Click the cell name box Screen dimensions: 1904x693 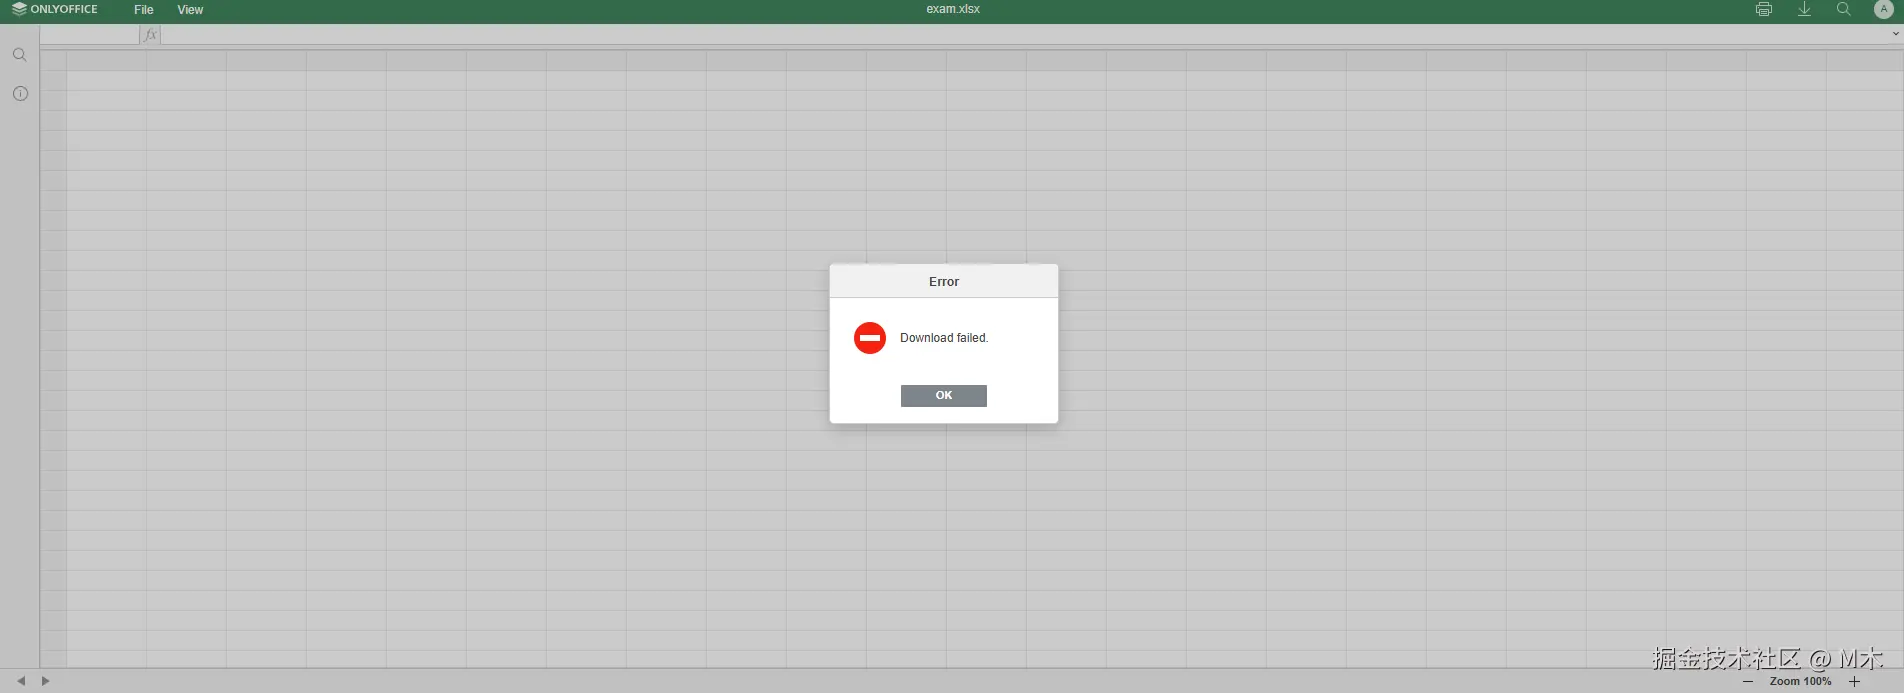pyautogui.click(x=90, y=34)
